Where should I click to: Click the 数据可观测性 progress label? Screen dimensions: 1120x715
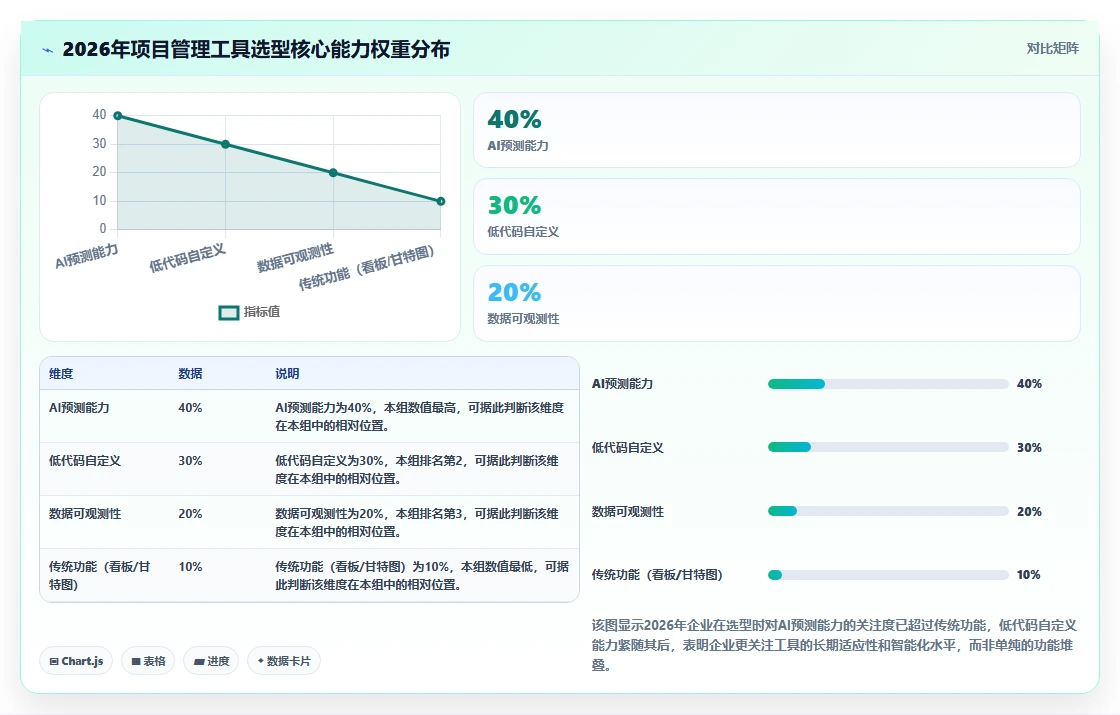point(627,511)
